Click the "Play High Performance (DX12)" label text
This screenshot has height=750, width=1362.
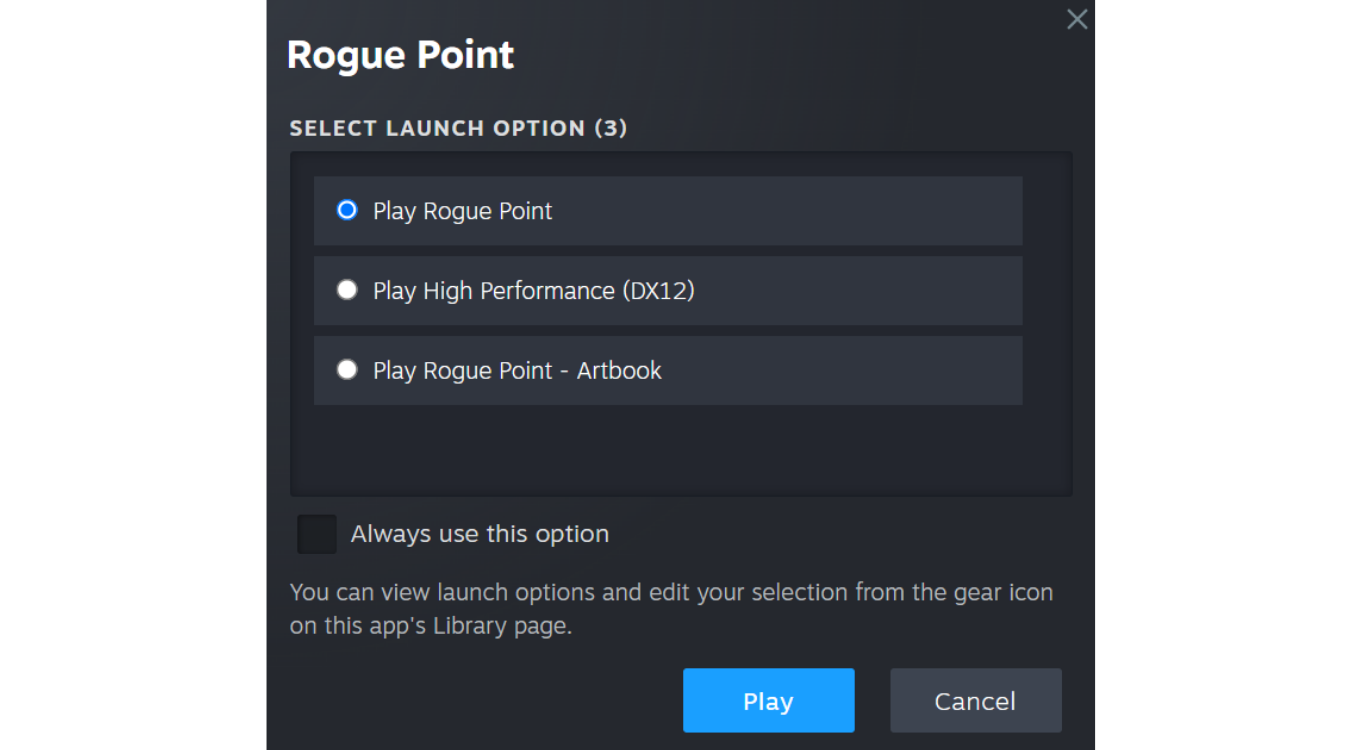click(533, 291)
